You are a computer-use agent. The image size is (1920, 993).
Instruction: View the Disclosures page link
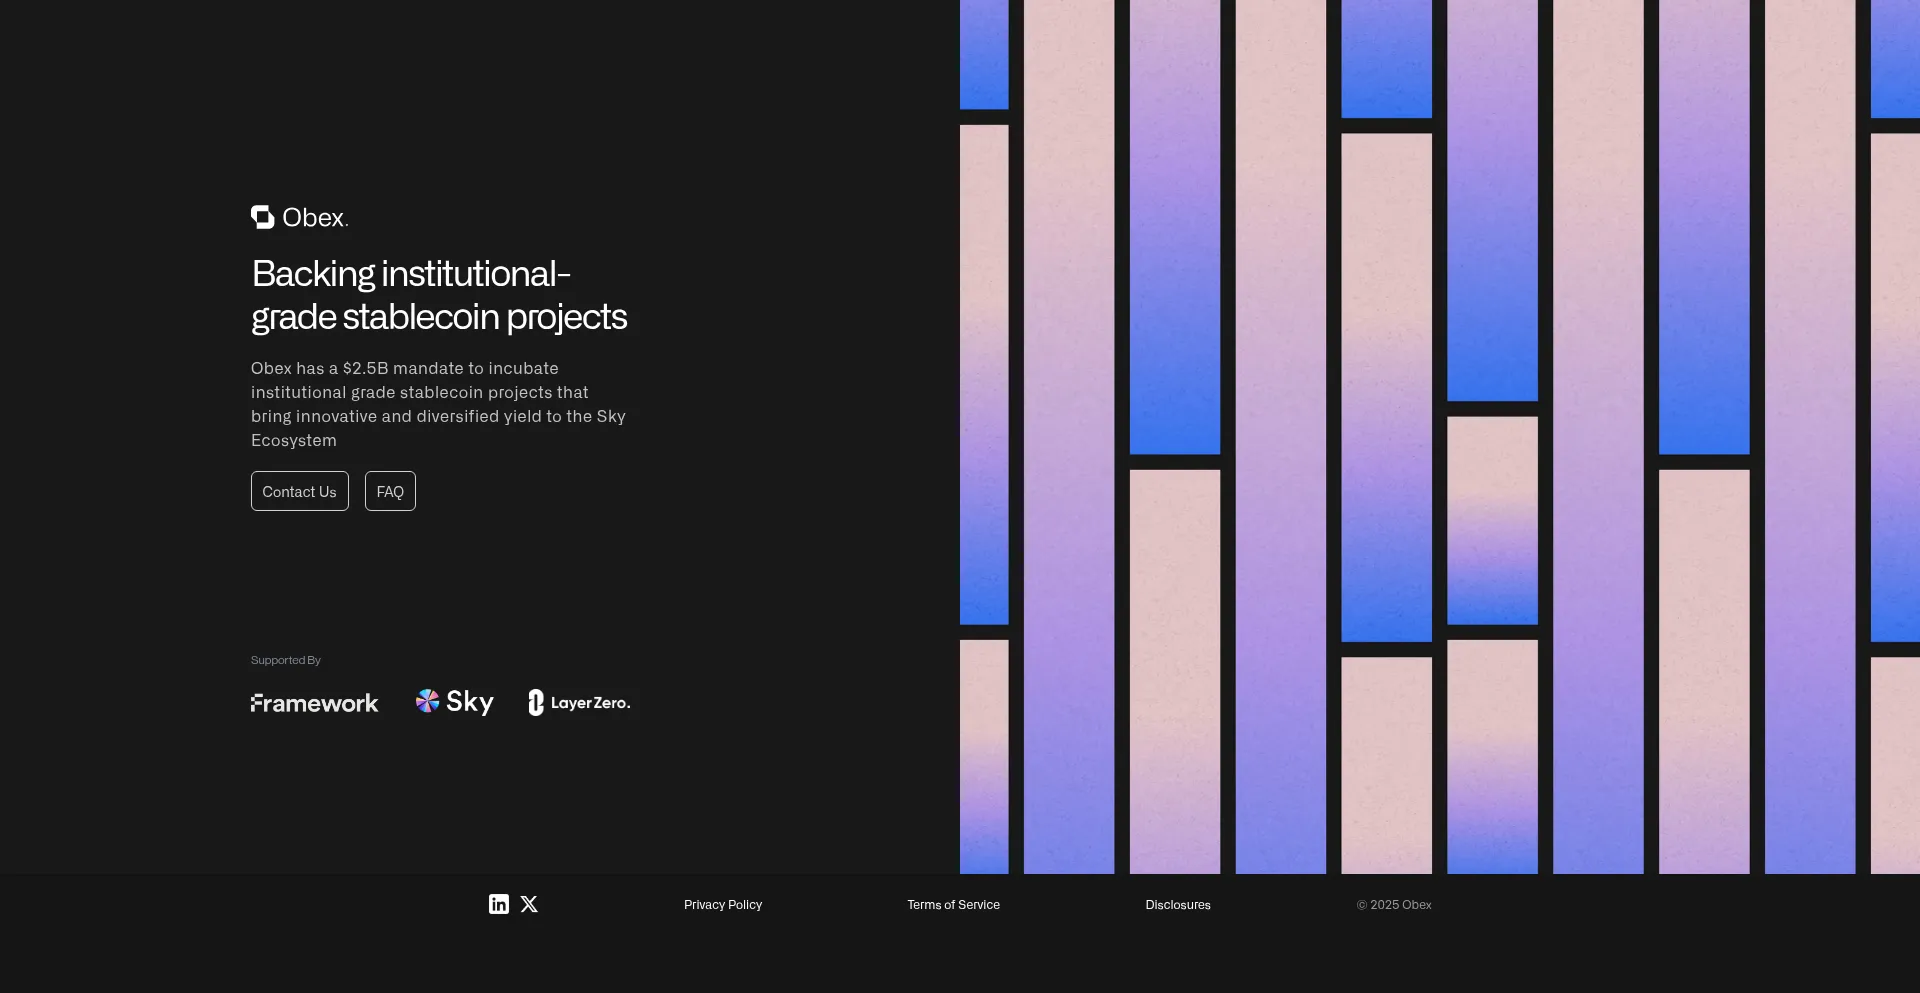click(1177, 905)
